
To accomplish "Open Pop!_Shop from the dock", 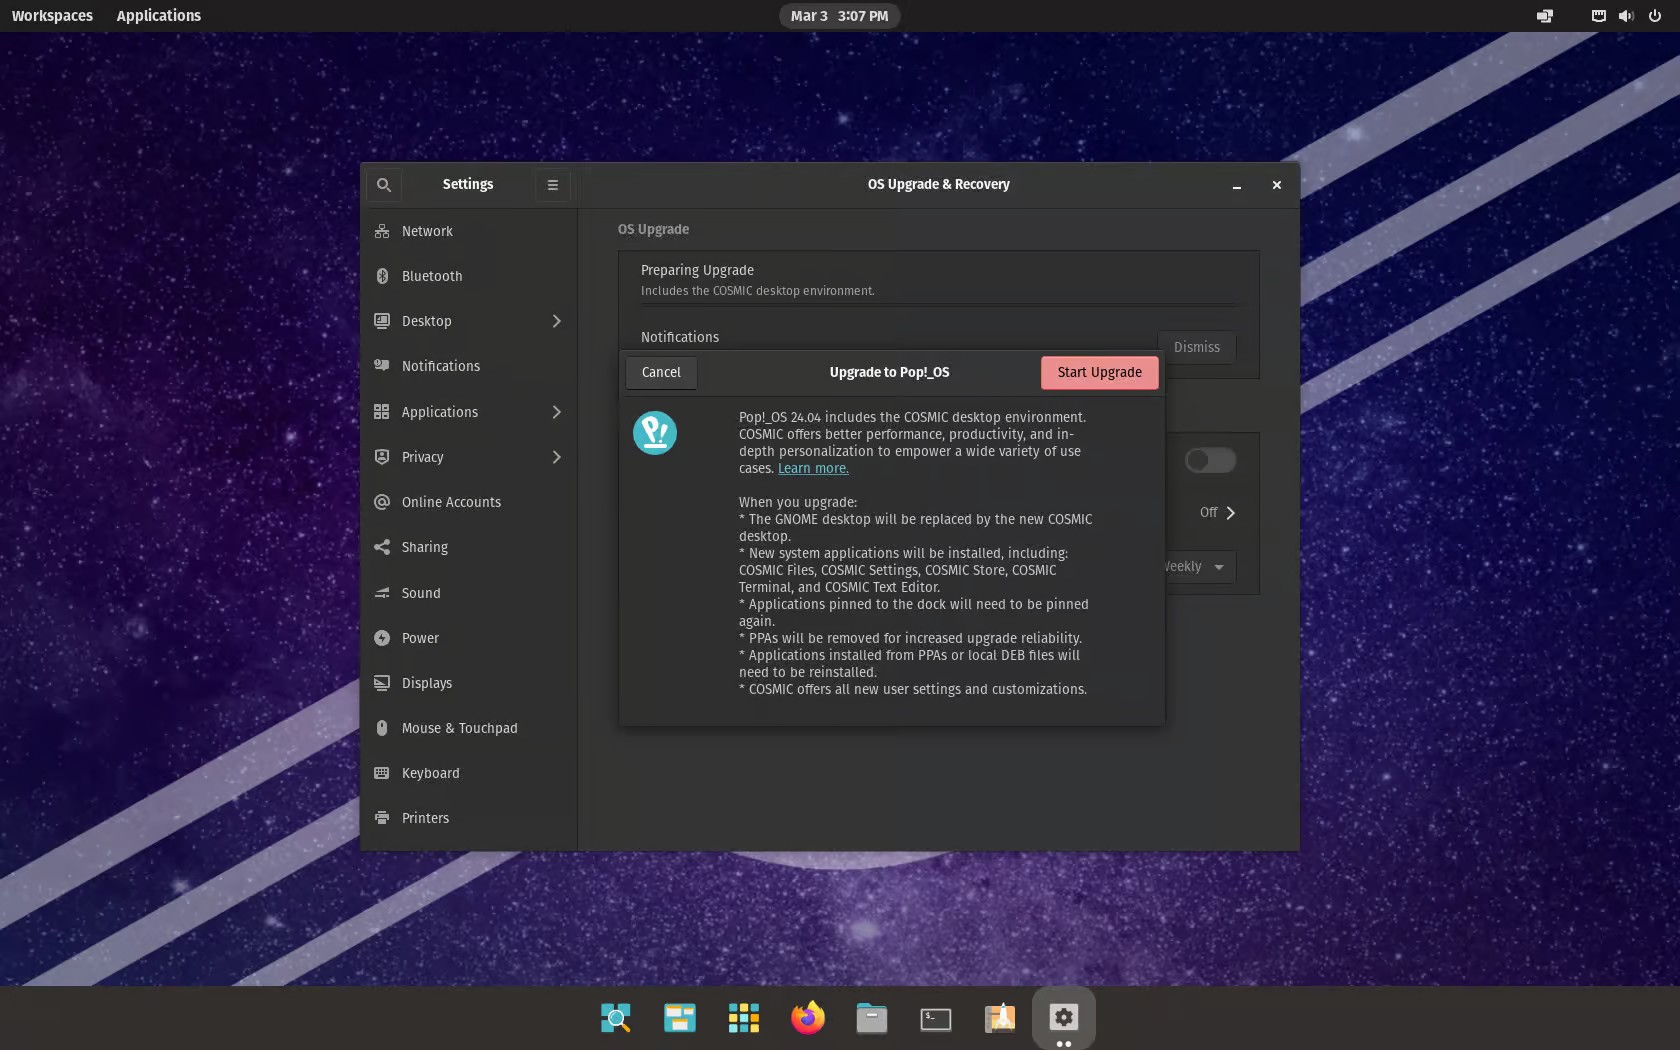I will click(x=999, y=1018).
